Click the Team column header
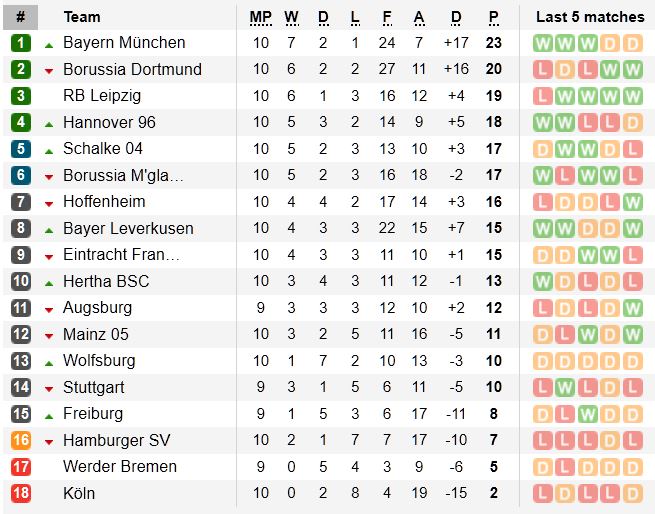This screenshot has width=655, height=514. click(82, 17)
